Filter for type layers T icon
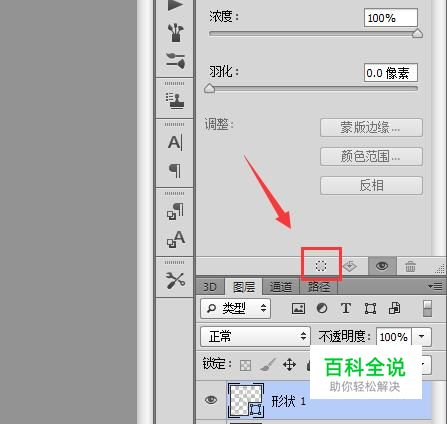This screenshot has width=447, height=424. pyautogui.click(x=346, y=308)
